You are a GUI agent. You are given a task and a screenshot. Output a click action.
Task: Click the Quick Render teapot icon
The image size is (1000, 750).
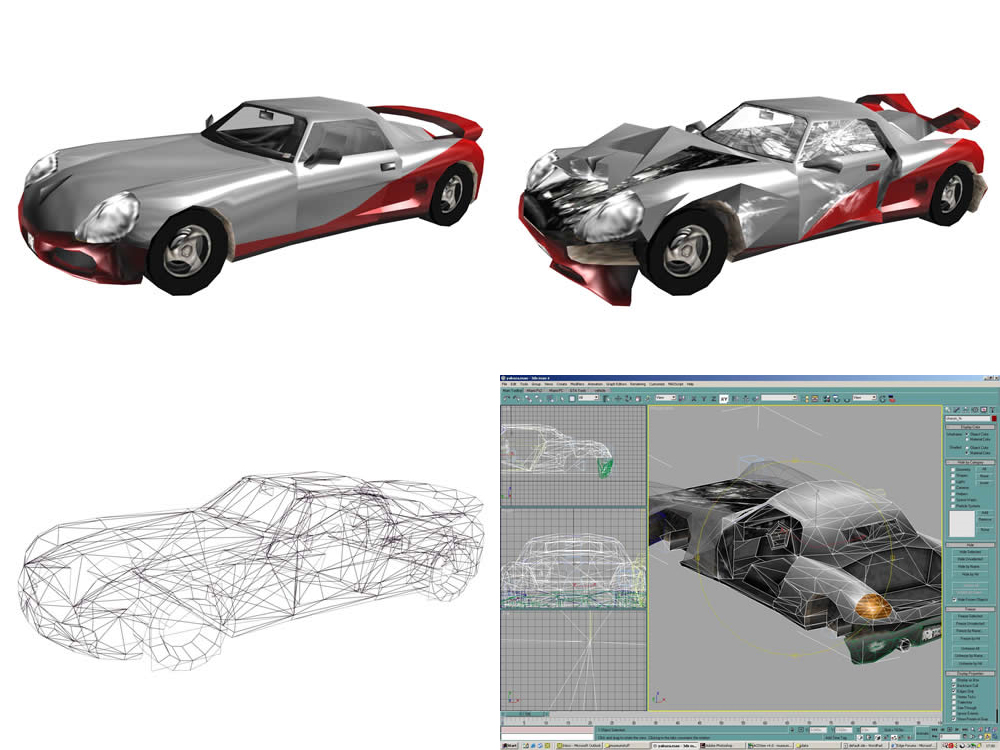[x=846, y=399]
